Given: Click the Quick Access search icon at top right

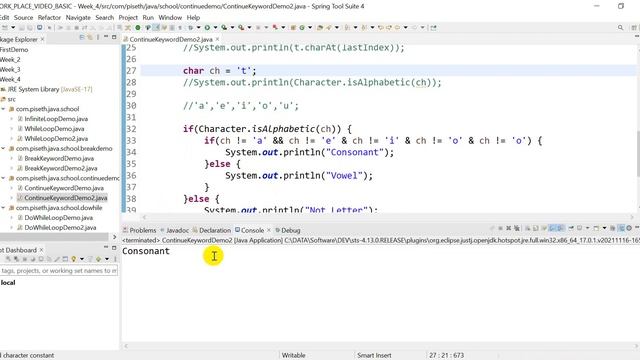Looking at the screenshot, I should pyautogui.click(x=620, y=27).
